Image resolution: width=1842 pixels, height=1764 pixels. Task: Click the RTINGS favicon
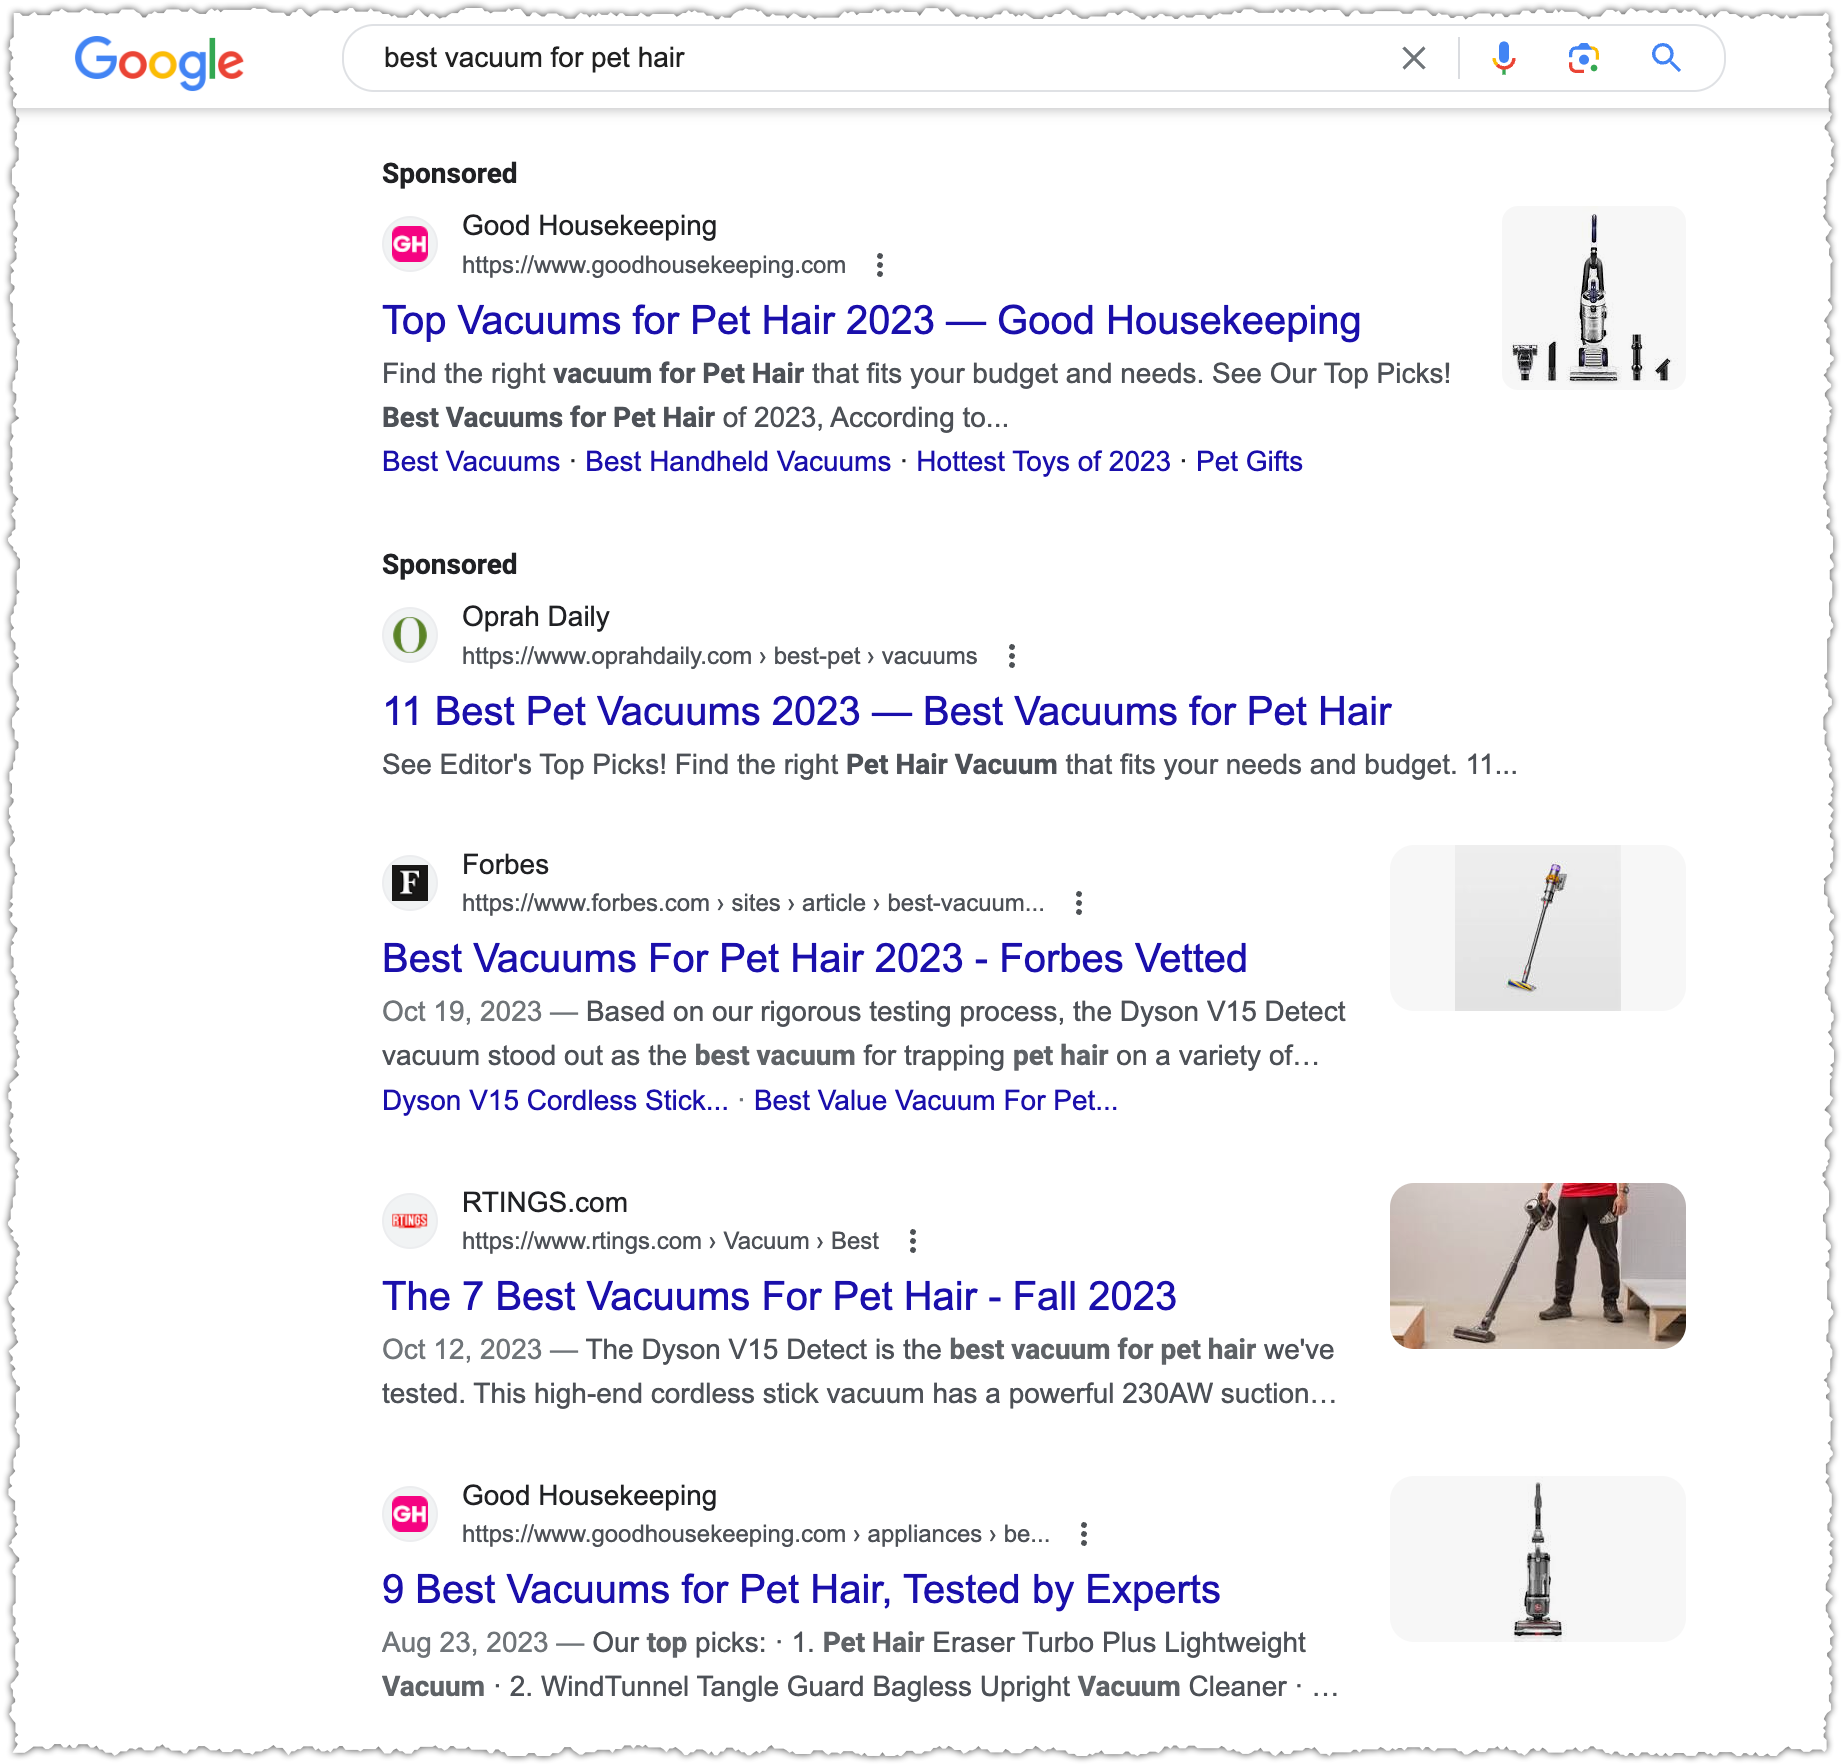pyautogui.click(x=410, y=1220)
